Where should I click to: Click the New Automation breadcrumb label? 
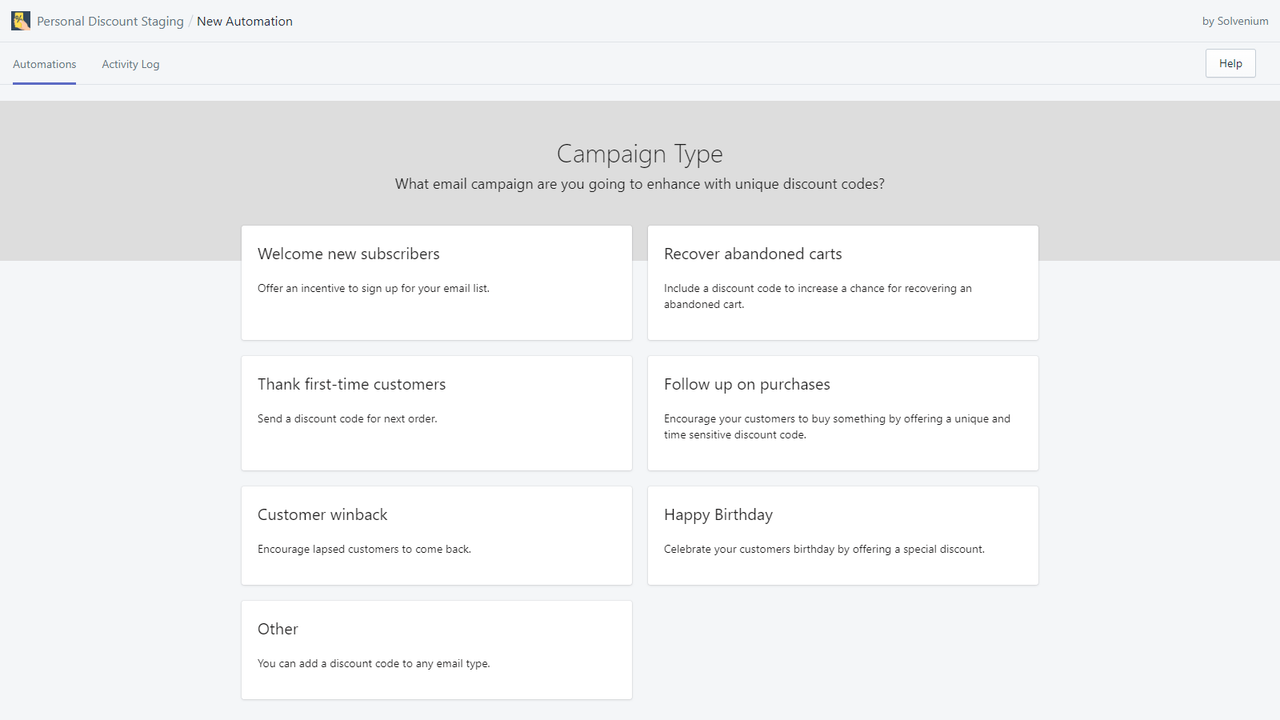pos(244,20)
